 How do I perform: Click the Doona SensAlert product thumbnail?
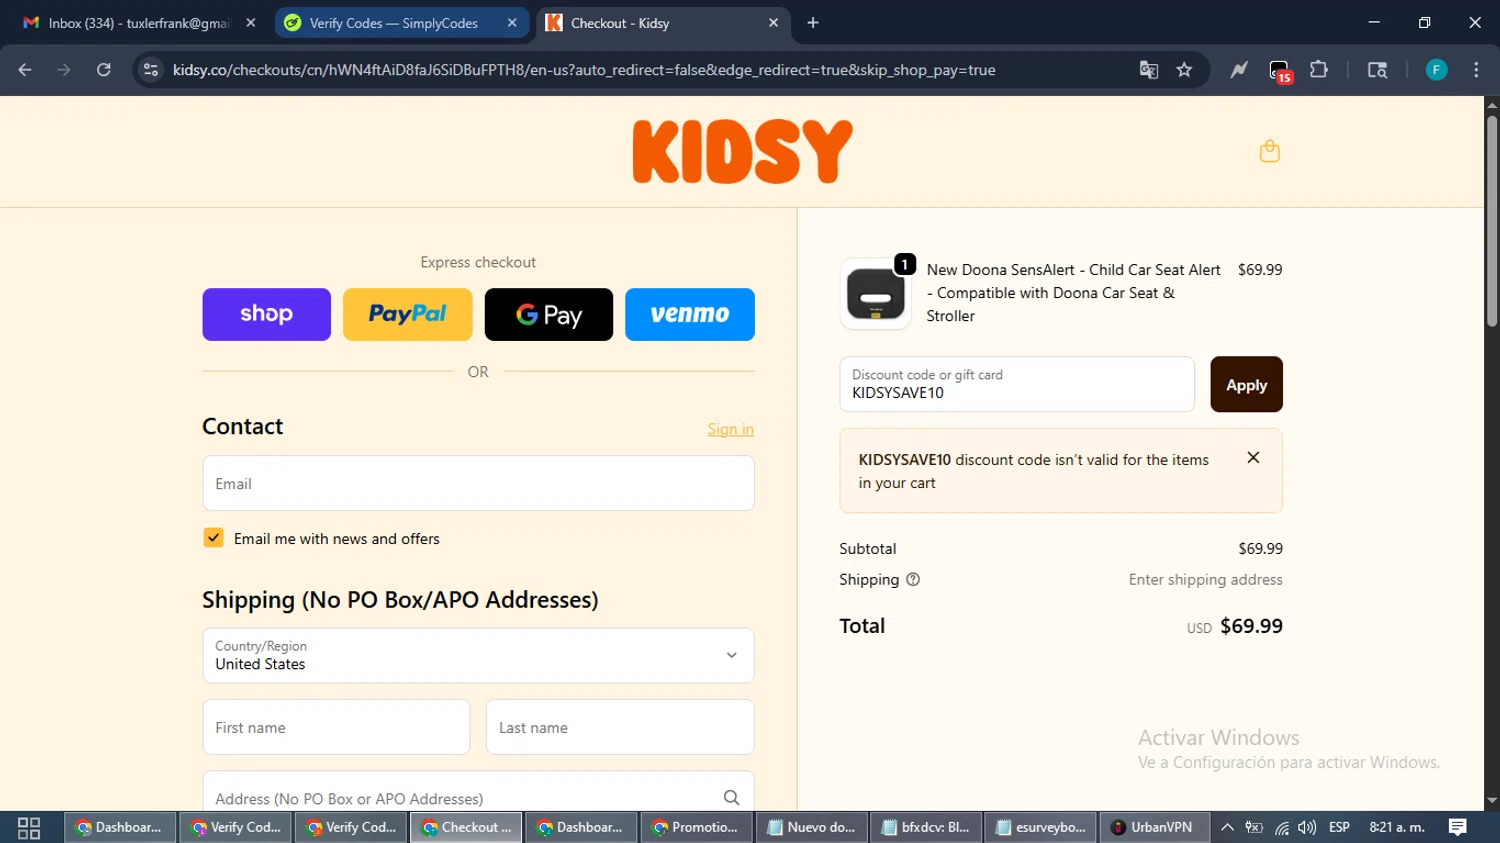tap(875, 294)
